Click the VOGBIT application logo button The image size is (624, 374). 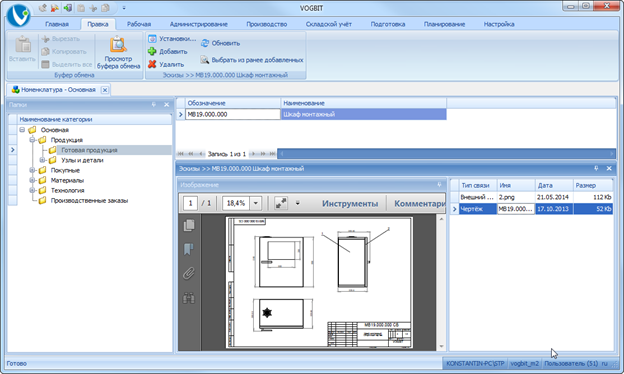click(x=18, y=15)
